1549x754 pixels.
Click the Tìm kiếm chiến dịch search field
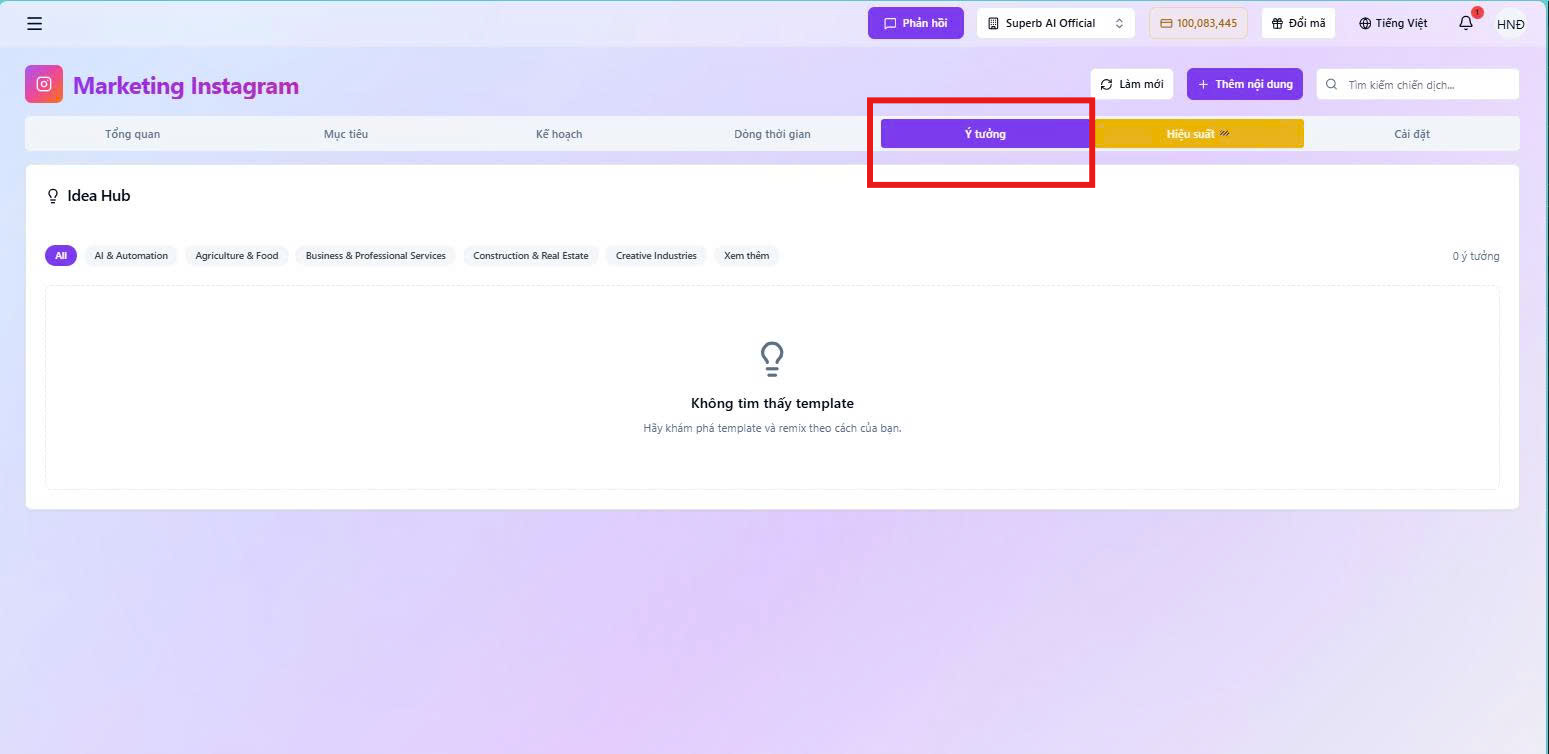click(1418, 84)
